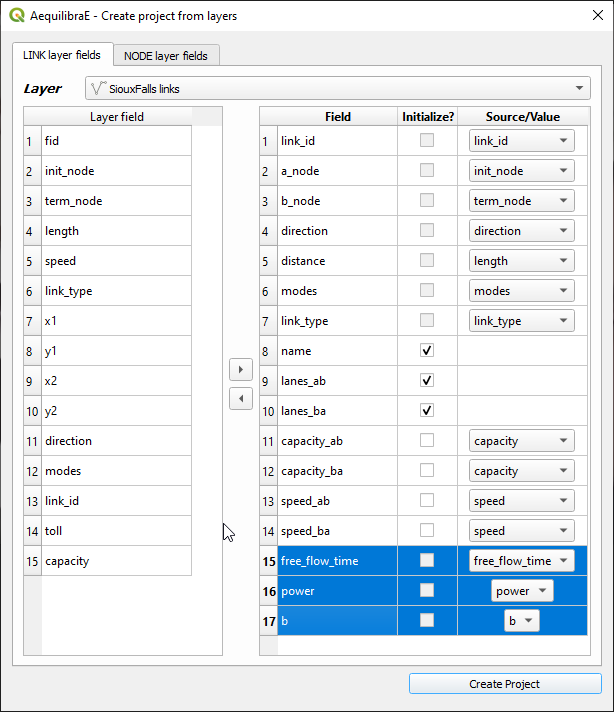614x712 pixels.
Task: Click the Source/Value column header
Action: pyautogui.click(x=524, y=117)
